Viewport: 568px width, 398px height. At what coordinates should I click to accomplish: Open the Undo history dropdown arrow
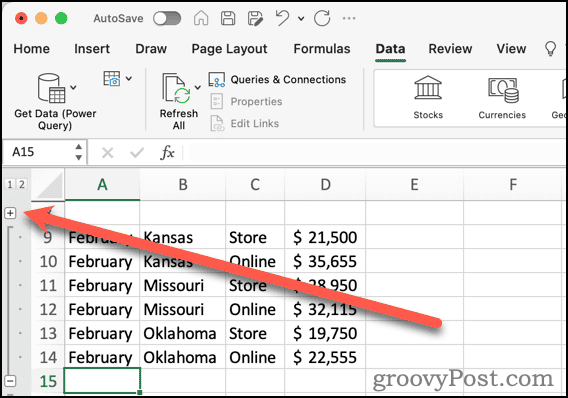pos(301,18)
